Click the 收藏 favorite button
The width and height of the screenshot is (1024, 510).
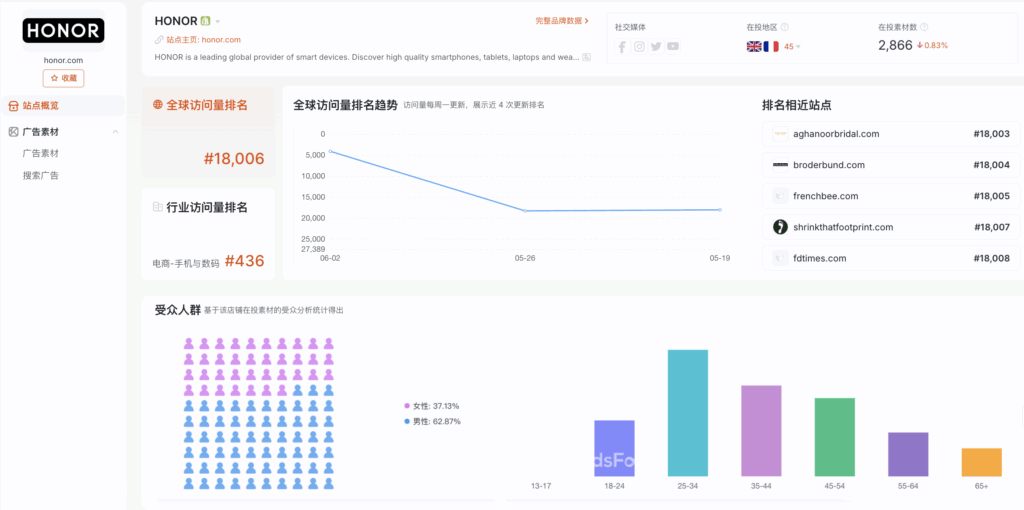63,78
